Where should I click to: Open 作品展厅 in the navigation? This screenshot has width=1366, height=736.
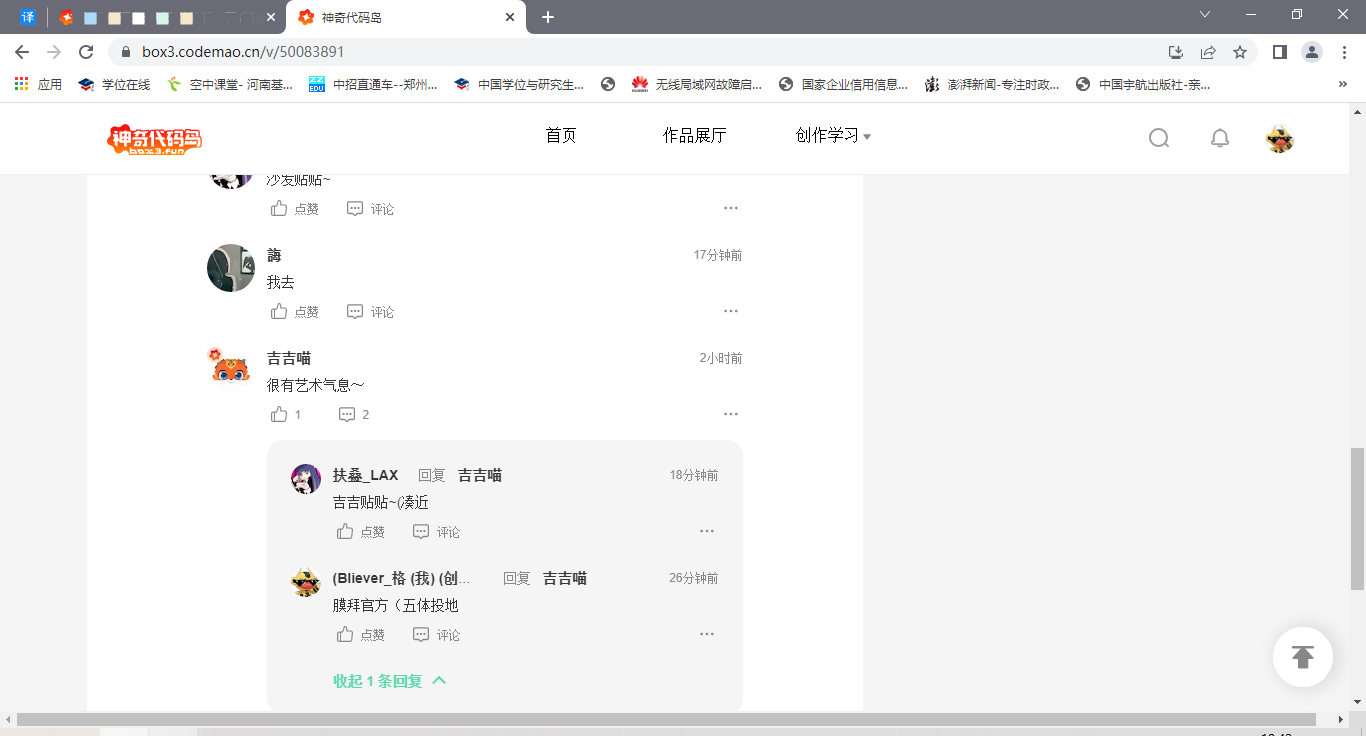(x=694, y=136)
